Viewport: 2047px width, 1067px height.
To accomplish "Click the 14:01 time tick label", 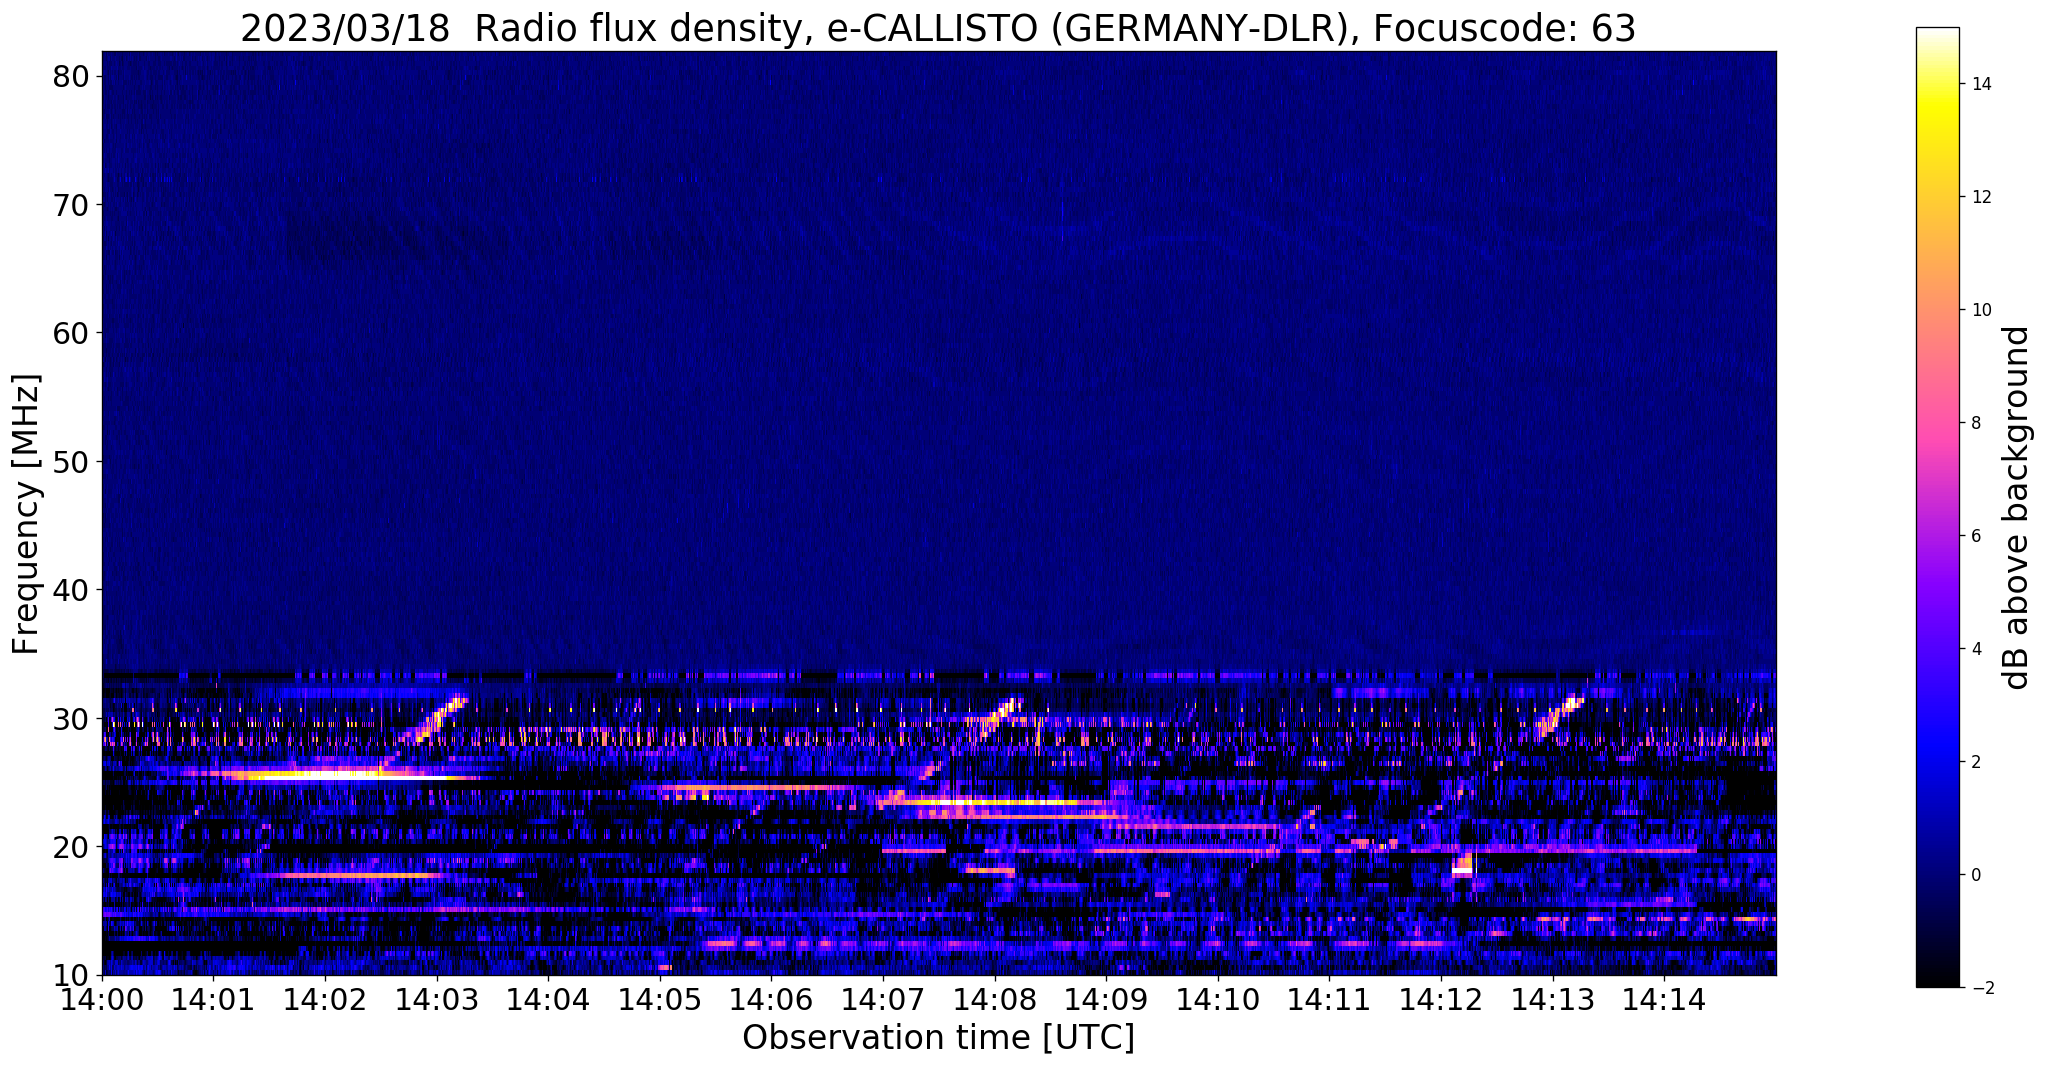I will (213, 999).
